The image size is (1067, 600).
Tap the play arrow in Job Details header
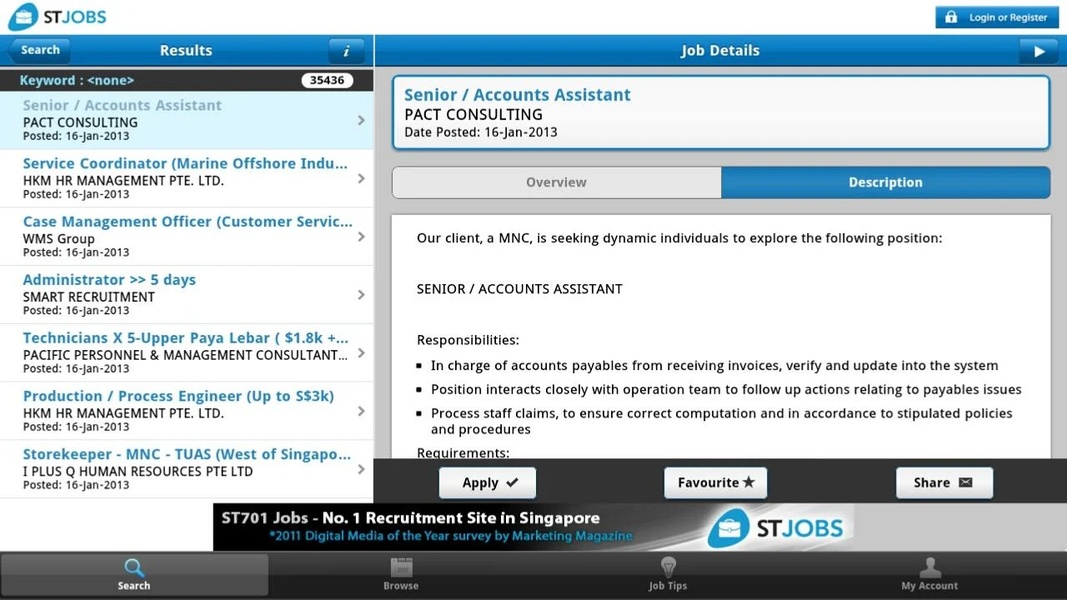tap(1038, 51)
